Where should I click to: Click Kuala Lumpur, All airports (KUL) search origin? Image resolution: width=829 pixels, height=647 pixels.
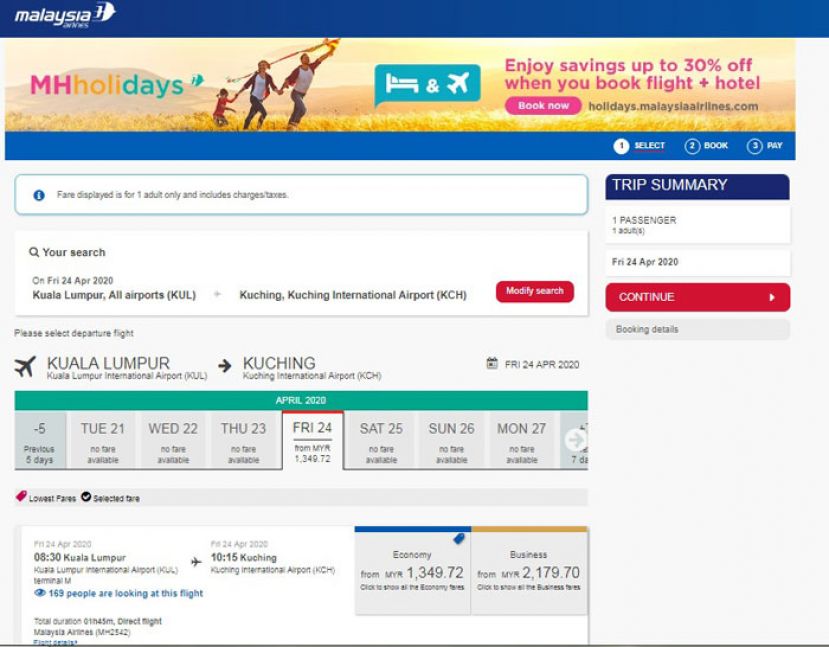click(x=114, y=295)
